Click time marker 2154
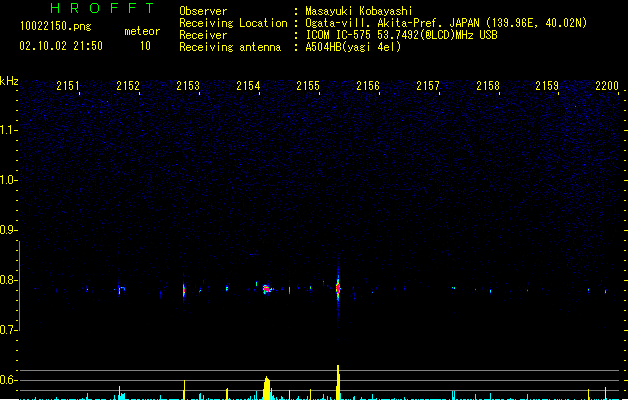Screen dimensions: 629x400 pos(248,85)
